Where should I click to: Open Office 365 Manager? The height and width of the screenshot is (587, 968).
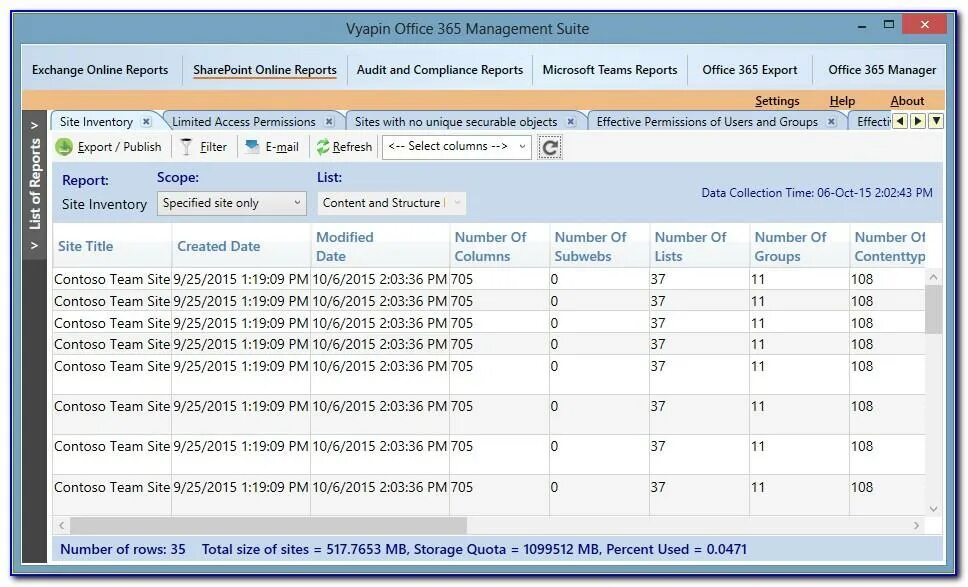point(882,70)
